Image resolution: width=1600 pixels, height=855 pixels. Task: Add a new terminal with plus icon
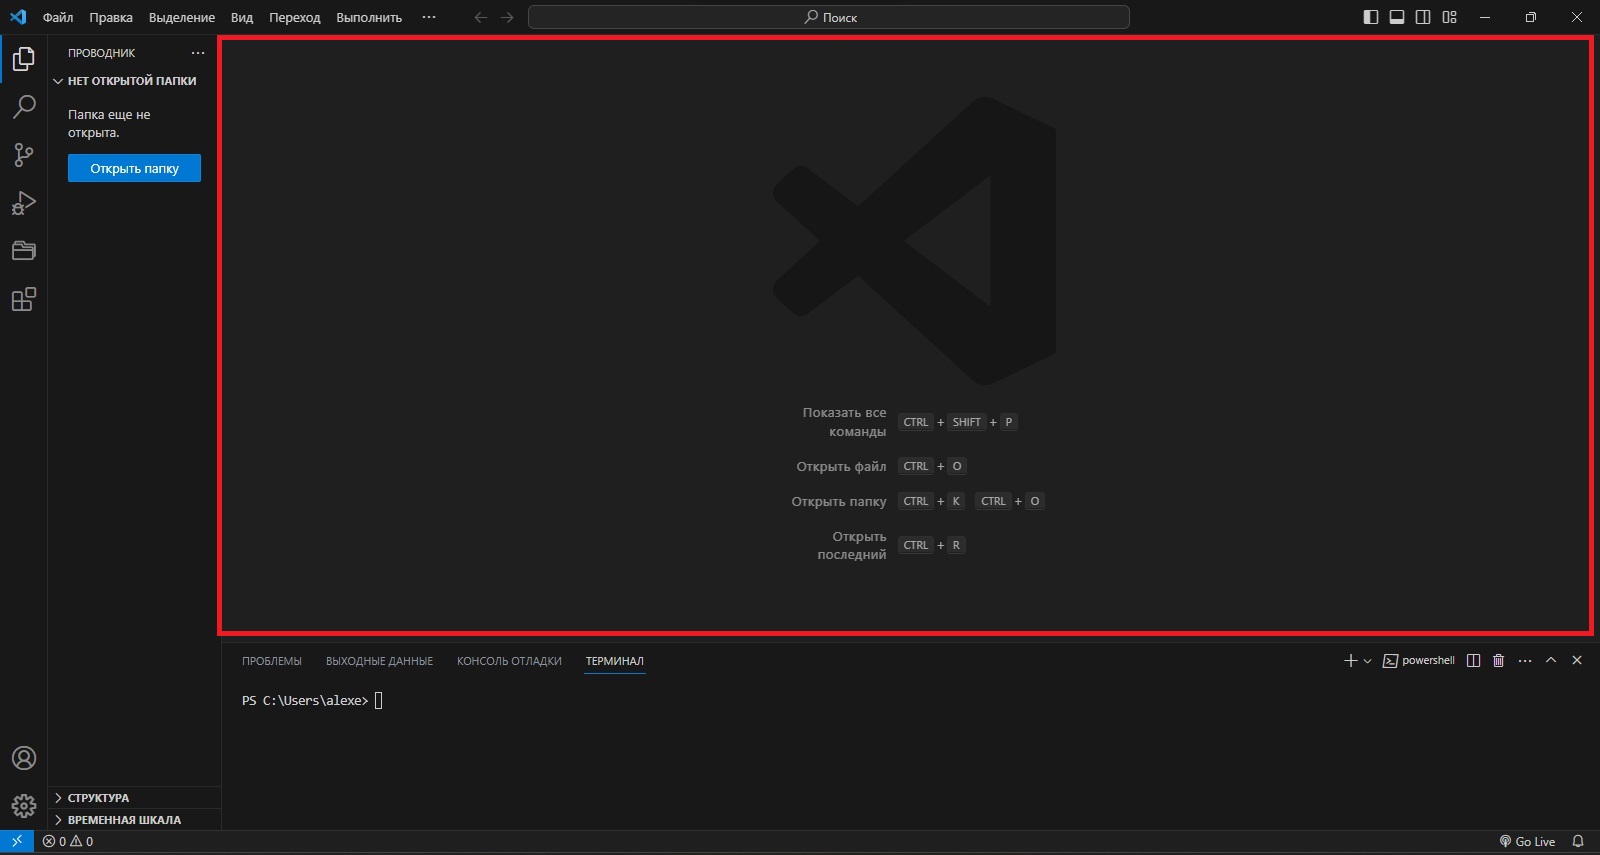(x=1351, y=661)
